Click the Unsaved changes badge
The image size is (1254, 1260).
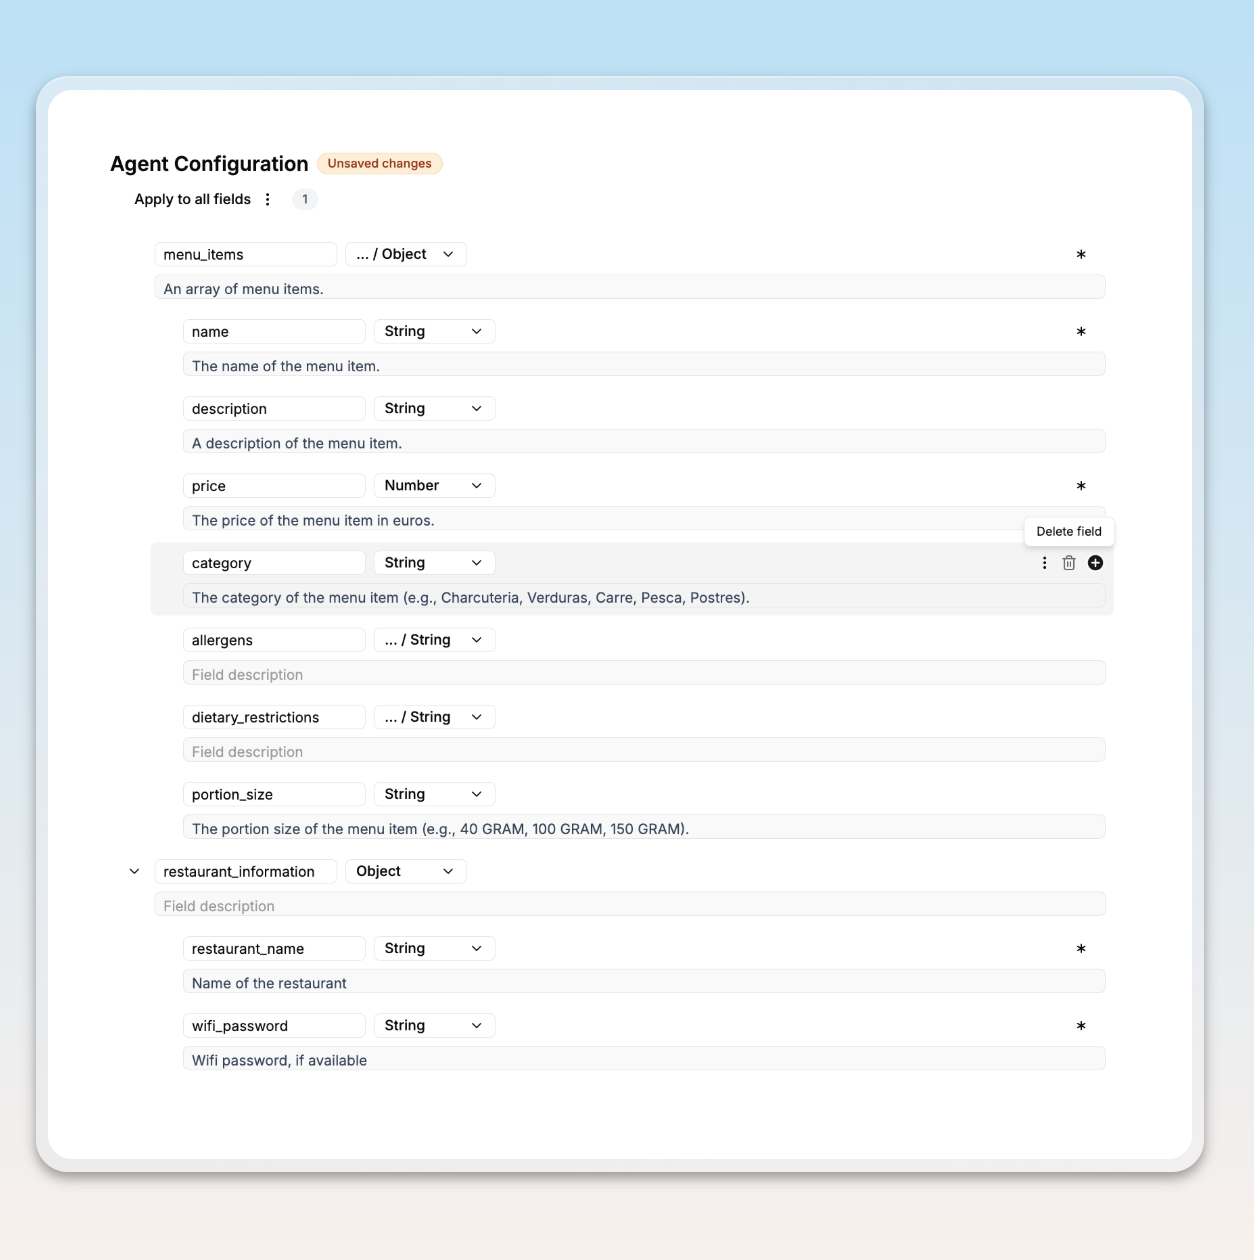tap(380, 164)
